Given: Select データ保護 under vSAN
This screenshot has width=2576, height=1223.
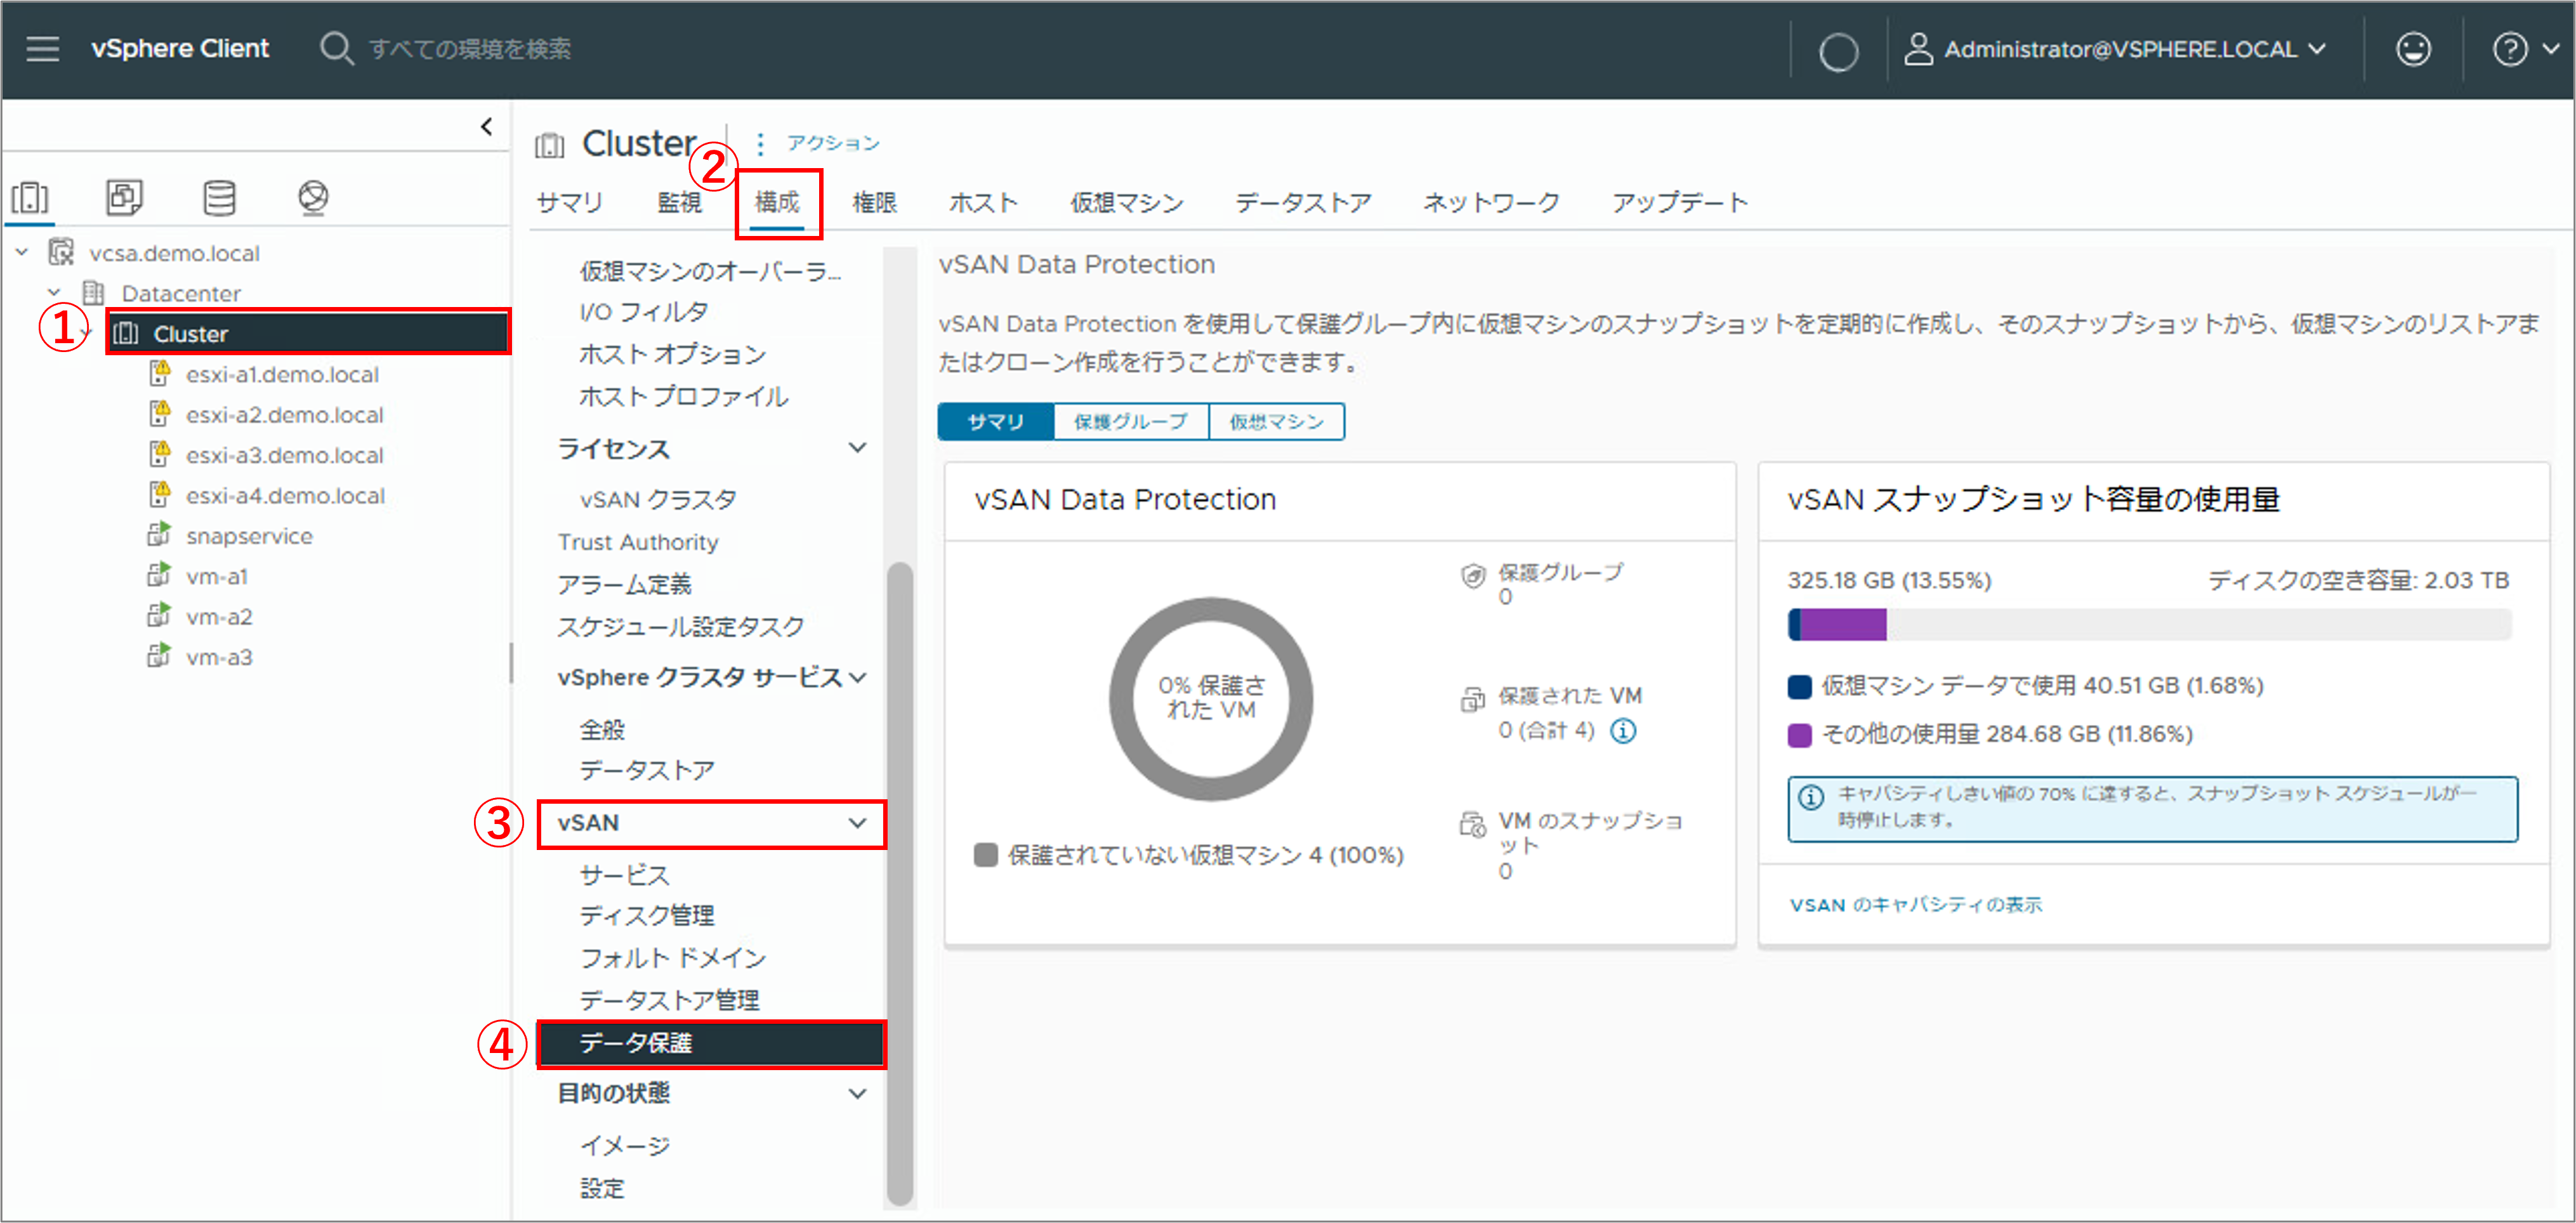Looking at the screenshot, I should coord(711,1043).
